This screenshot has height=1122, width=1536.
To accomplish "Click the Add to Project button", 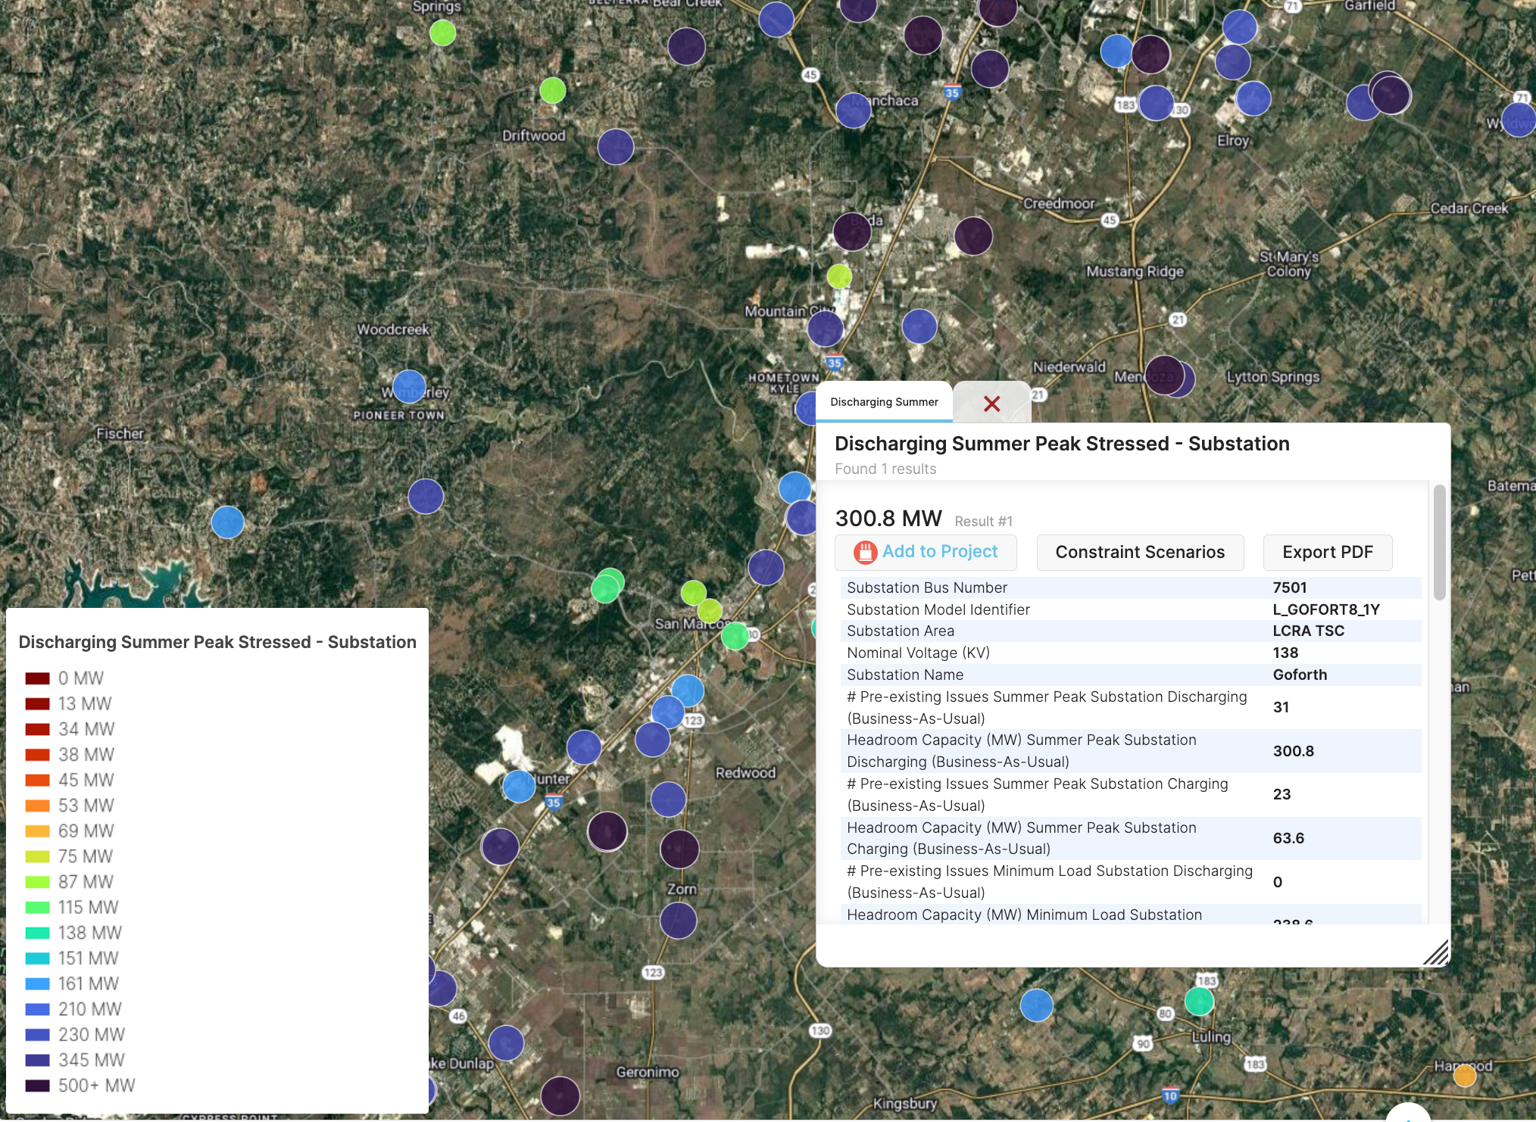I will click(926, 552).
